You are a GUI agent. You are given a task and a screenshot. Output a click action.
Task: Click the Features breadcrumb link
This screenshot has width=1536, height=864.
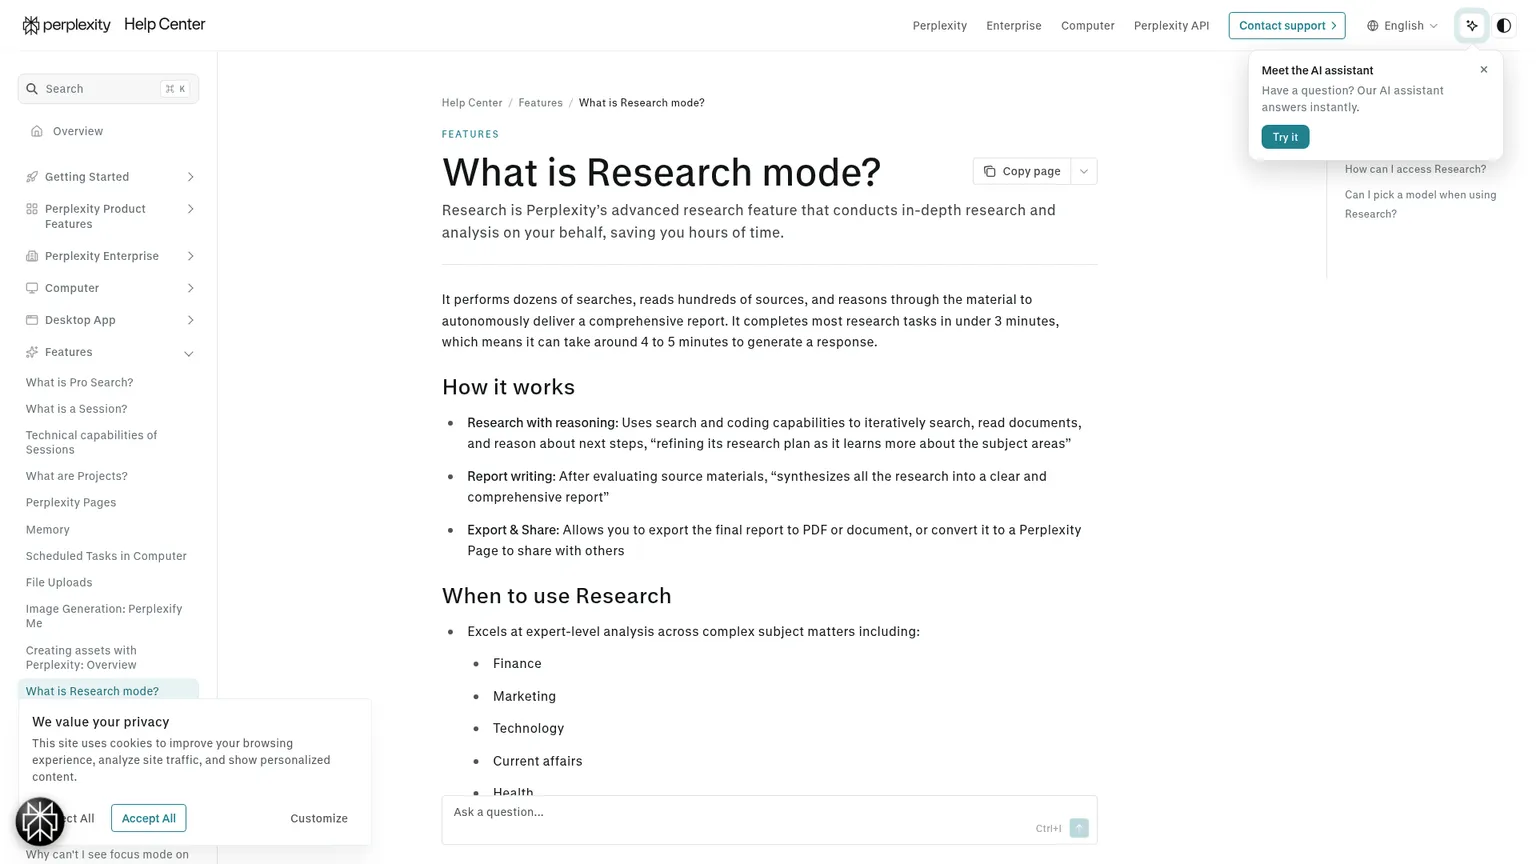[x=540, y=103]
